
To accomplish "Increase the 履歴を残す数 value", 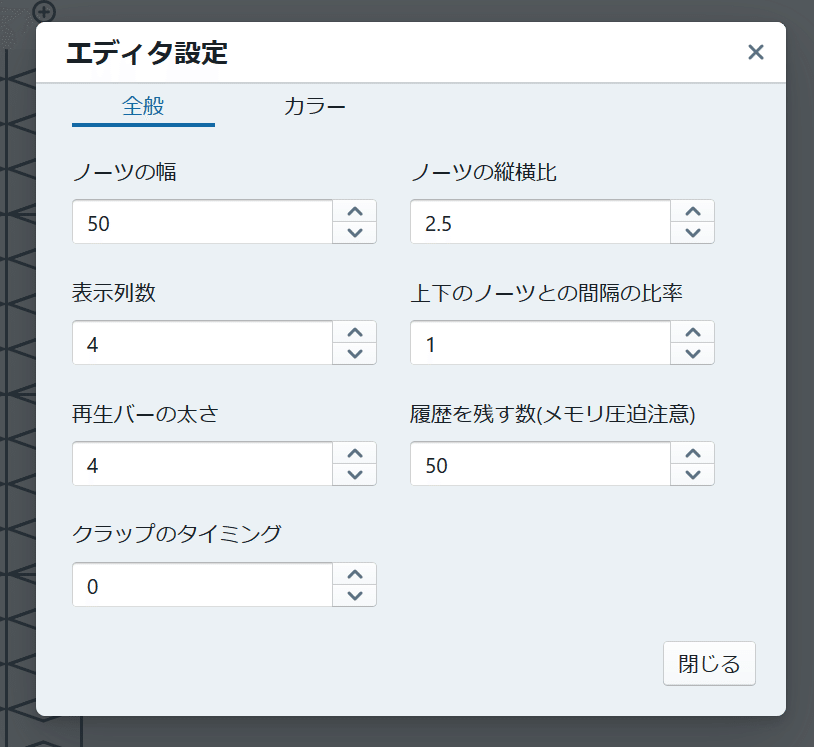I will click(x=692, y=453).
